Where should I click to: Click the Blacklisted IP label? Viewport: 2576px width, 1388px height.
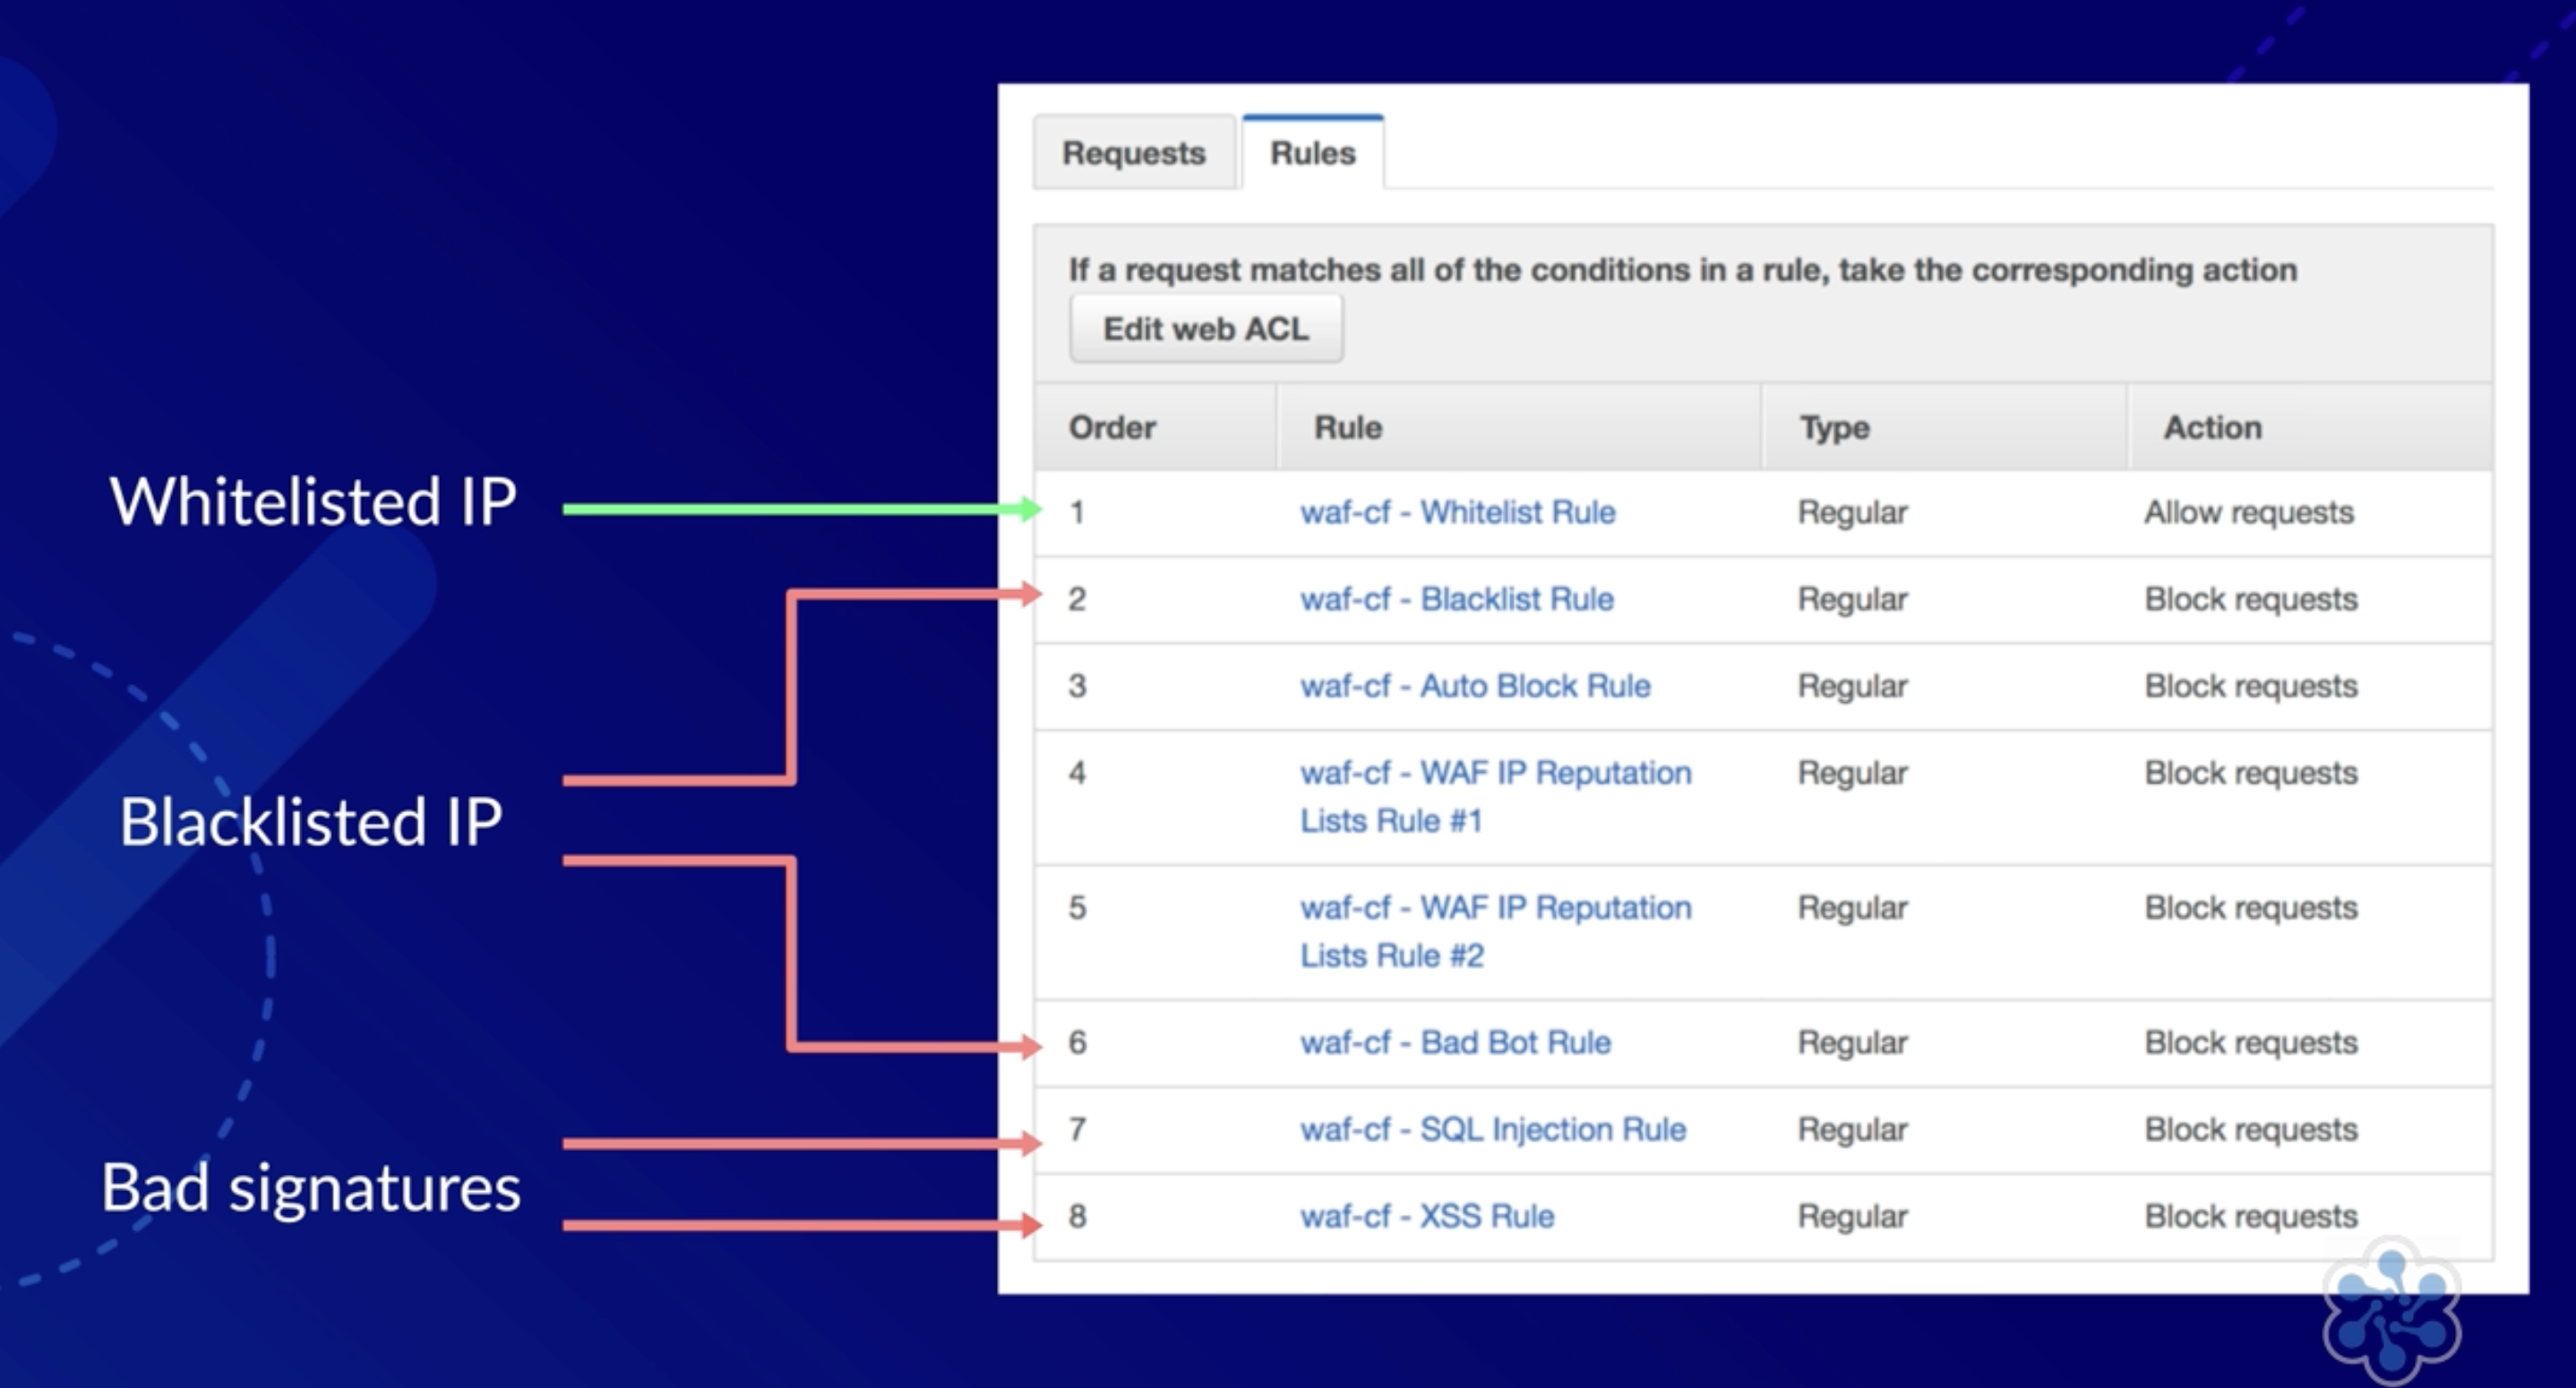[x=310, y=822]
